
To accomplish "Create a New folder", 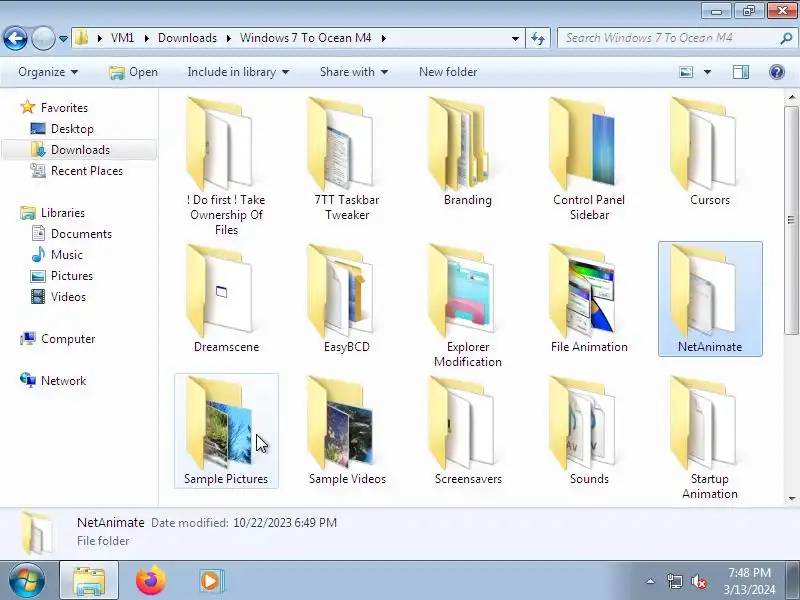I will coord(448,72).
